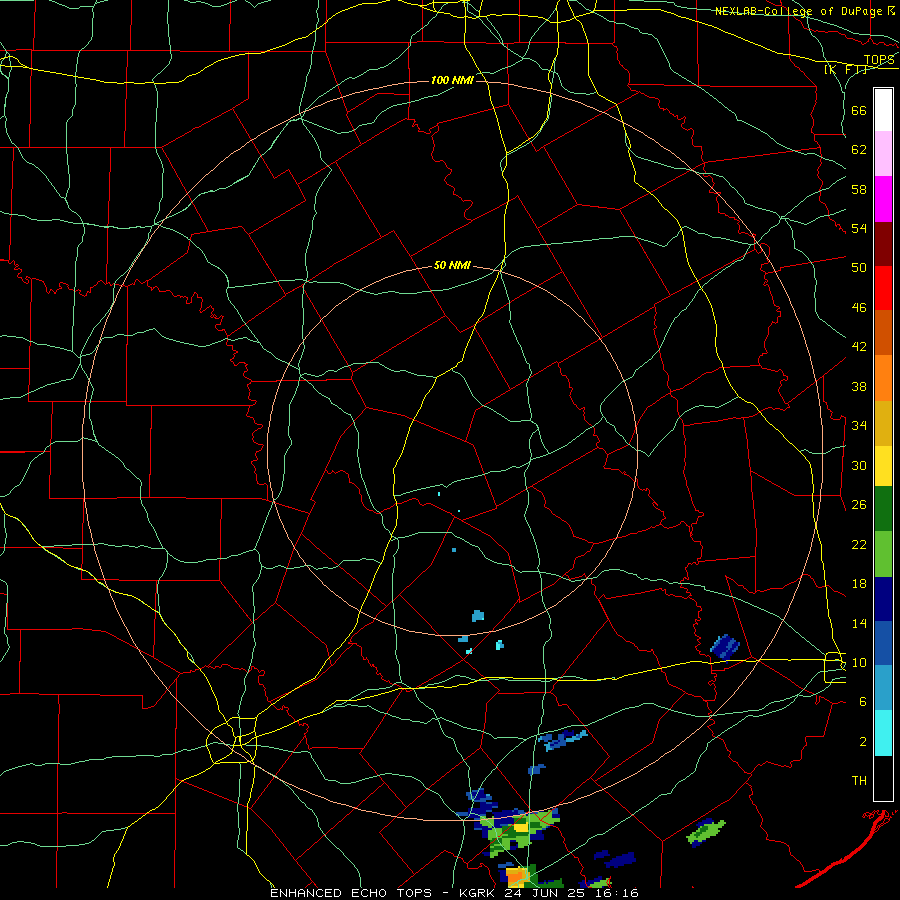Click the legend value 62

tap(859, 150)
